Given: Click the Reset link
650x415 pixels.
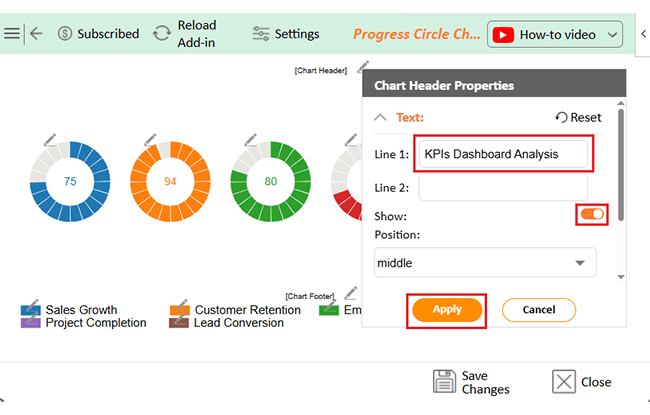Looking at the screenshot, I should (x=578, y=118).
